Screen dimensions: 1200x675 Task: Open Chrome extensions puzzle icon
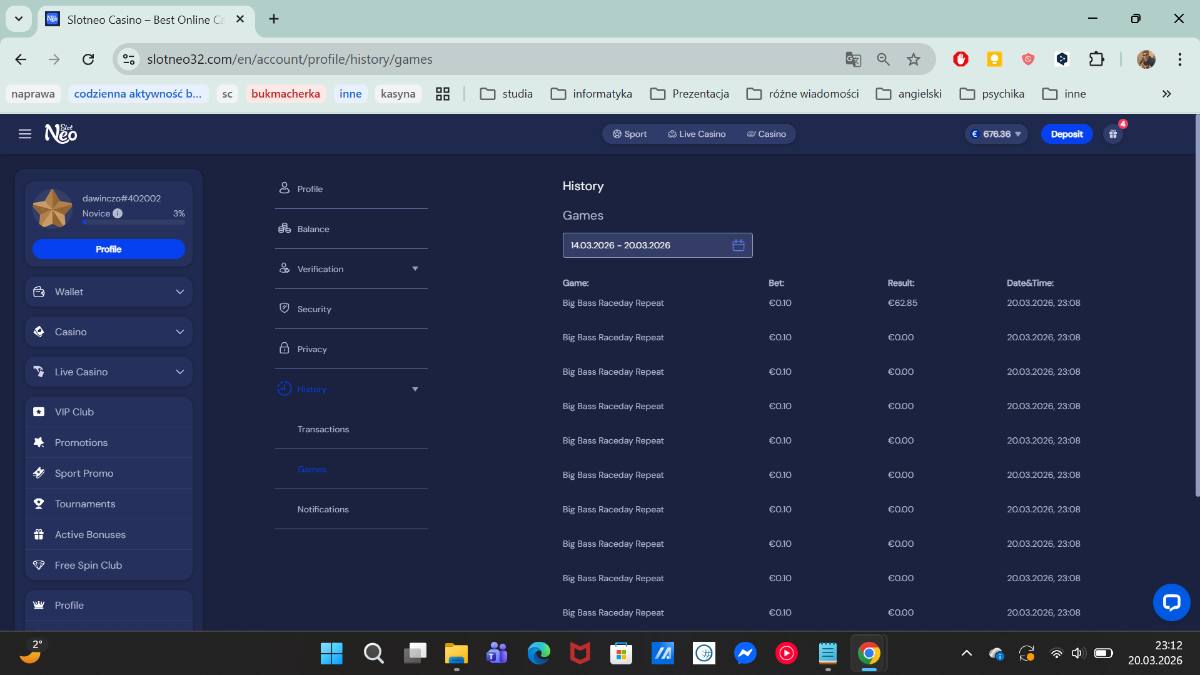(1096, 59)
